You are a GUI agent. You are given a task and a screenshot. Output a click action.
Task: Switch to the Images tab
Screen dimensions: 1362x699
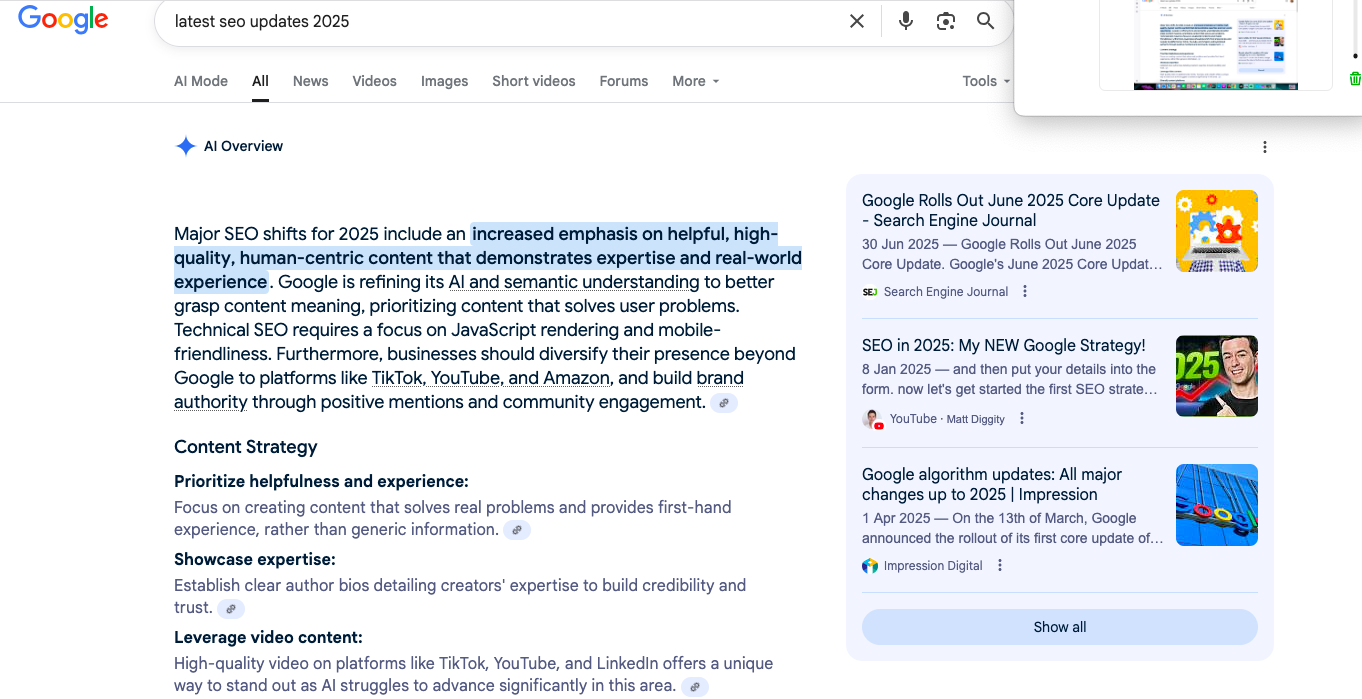[x=444, y=81]
